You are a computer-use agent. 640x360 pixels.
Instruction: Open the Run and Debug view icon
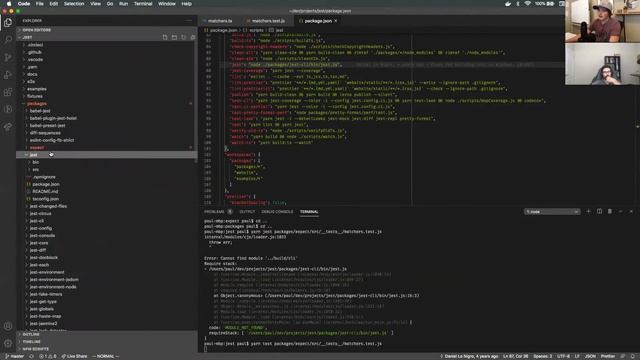(x=8, y=75)
